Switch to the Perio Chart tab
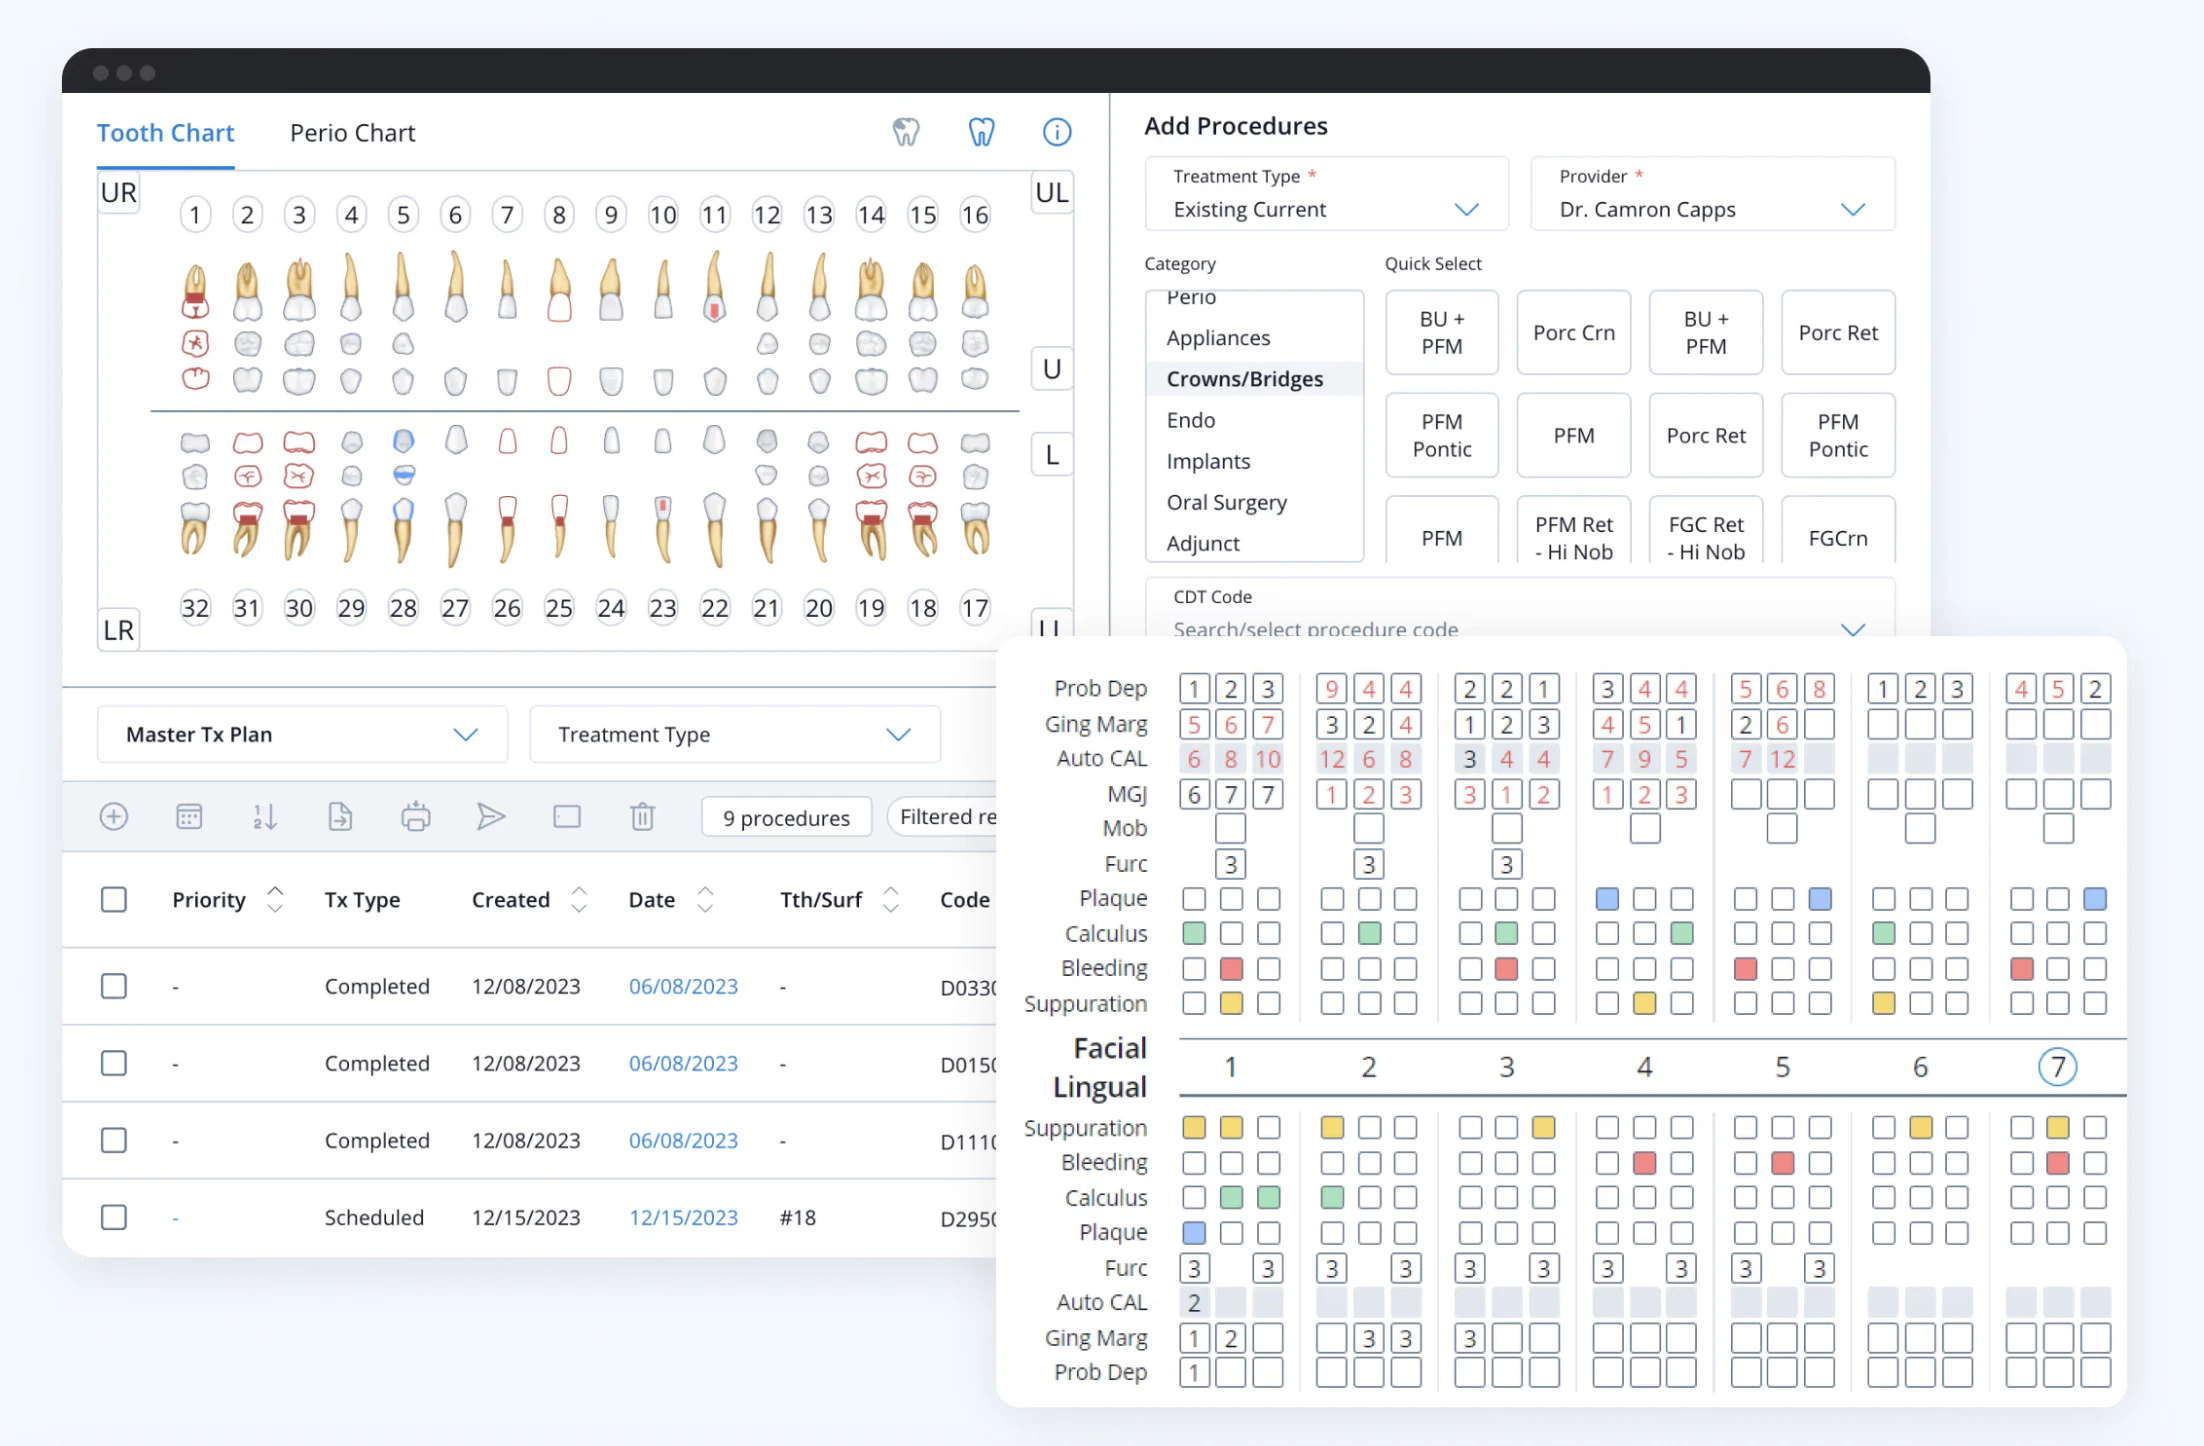 click(352, 132)
